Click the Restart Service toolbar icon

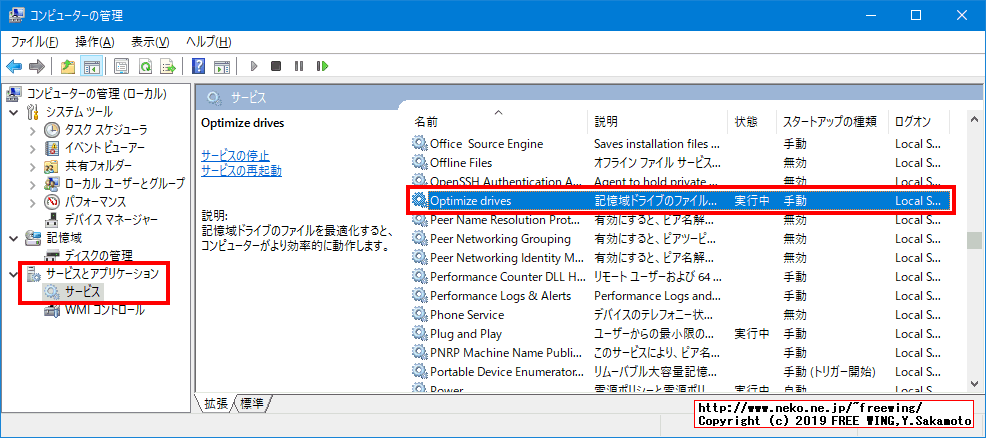pyautogui.click(x=322, y=66)
